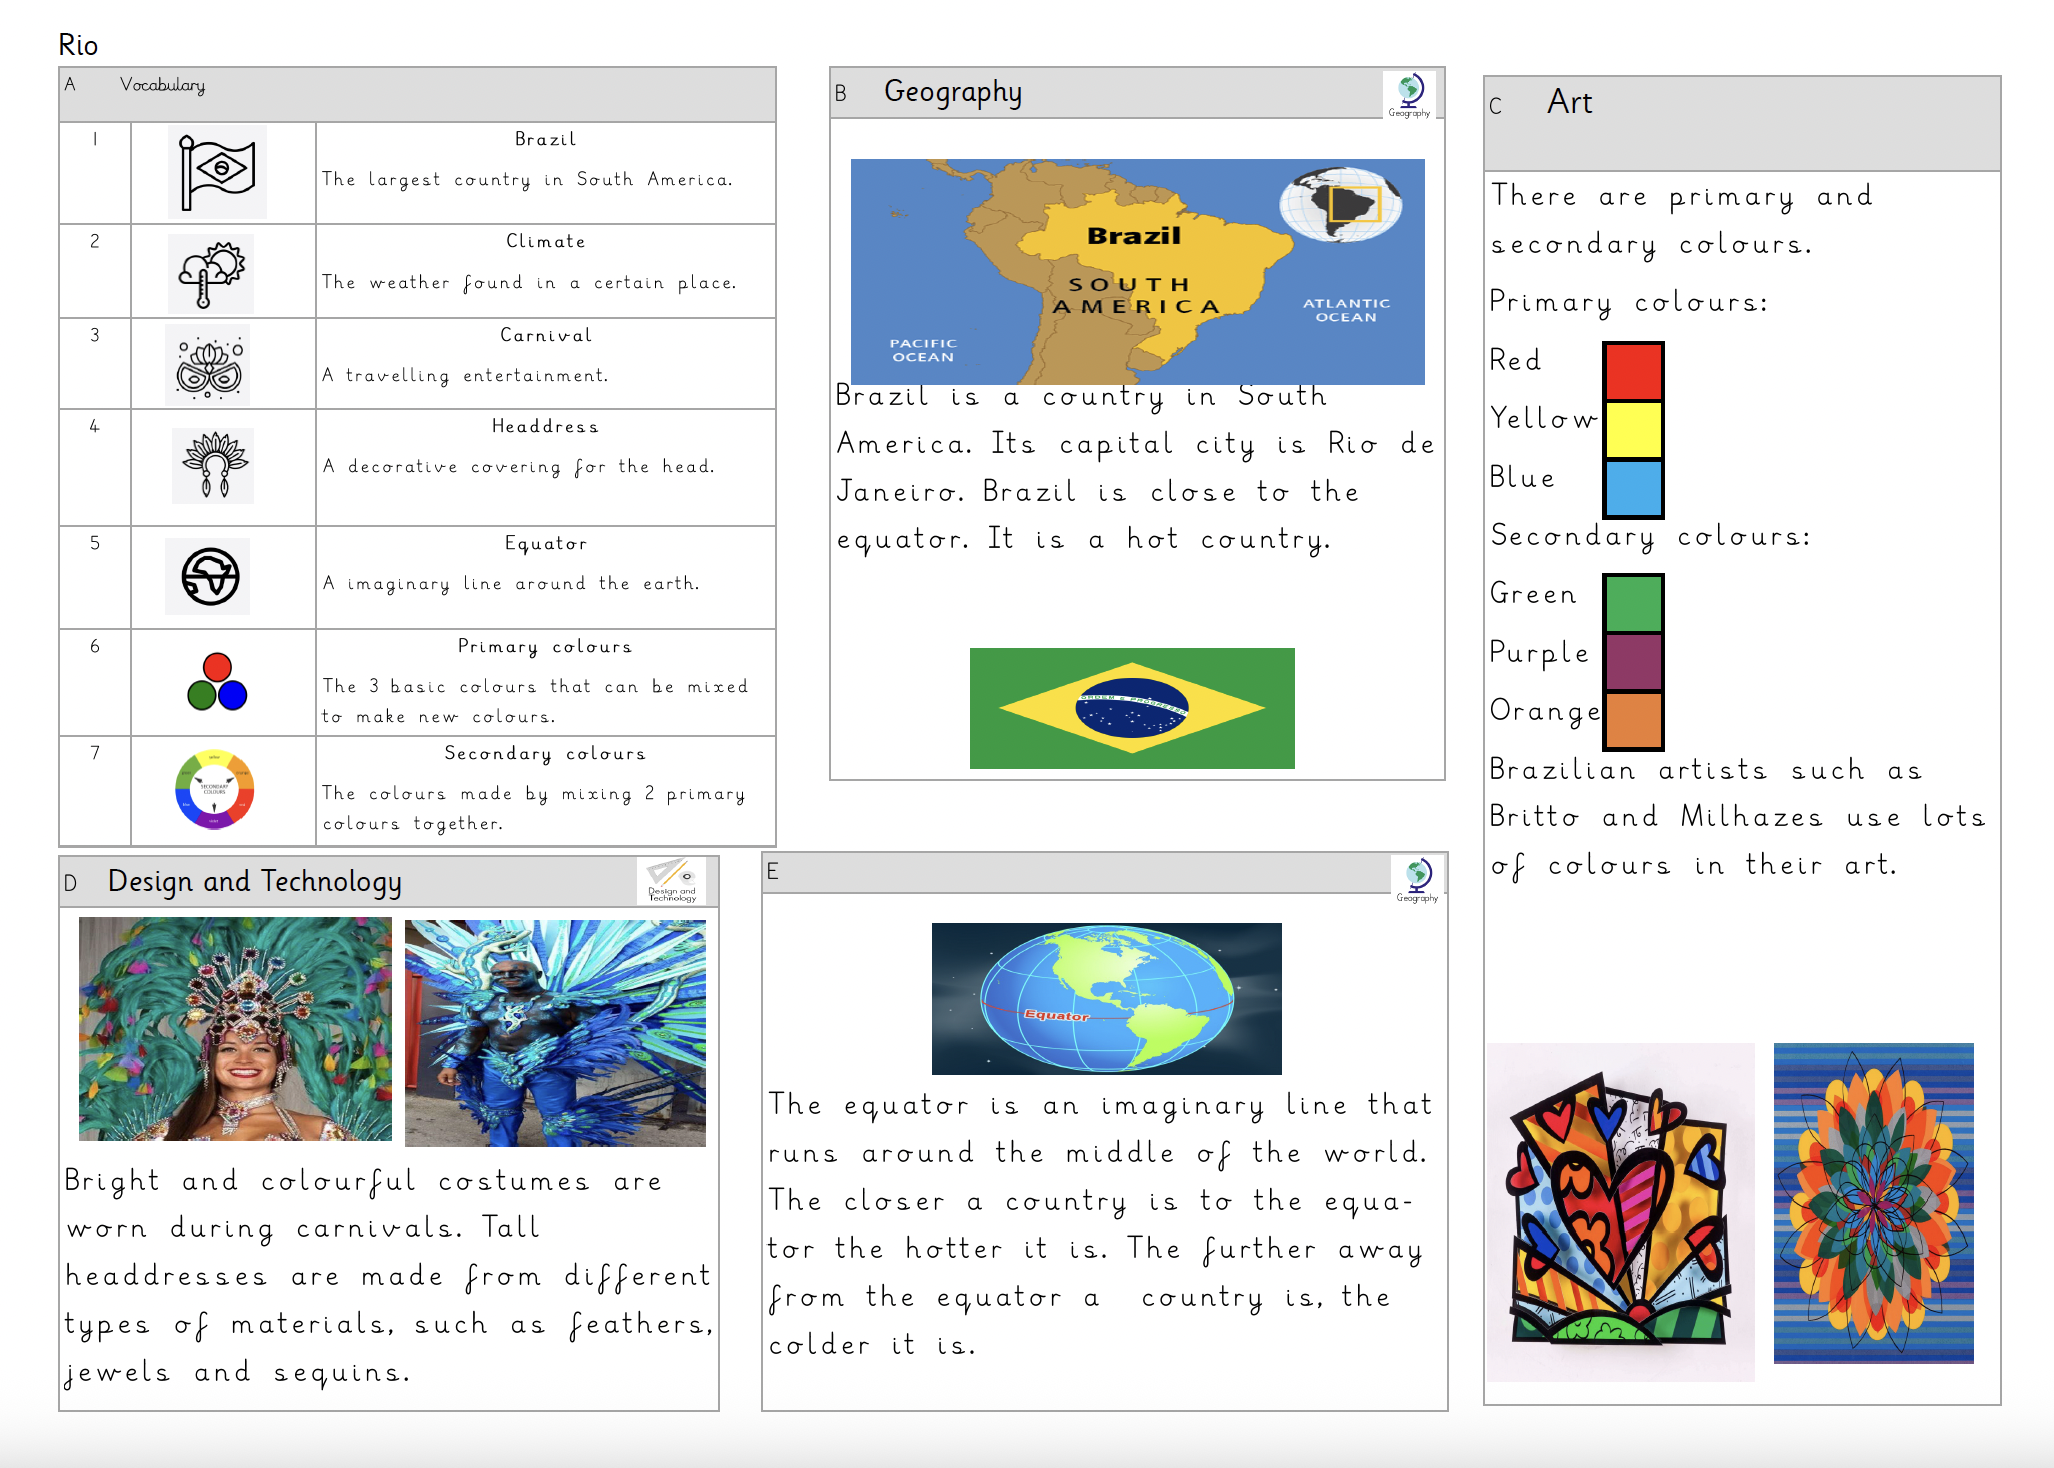Image resolution: width=2054 pixels, height=1468 pixels.
Task: Click the Design and Technology logo icon
Action: coord(671,880)
